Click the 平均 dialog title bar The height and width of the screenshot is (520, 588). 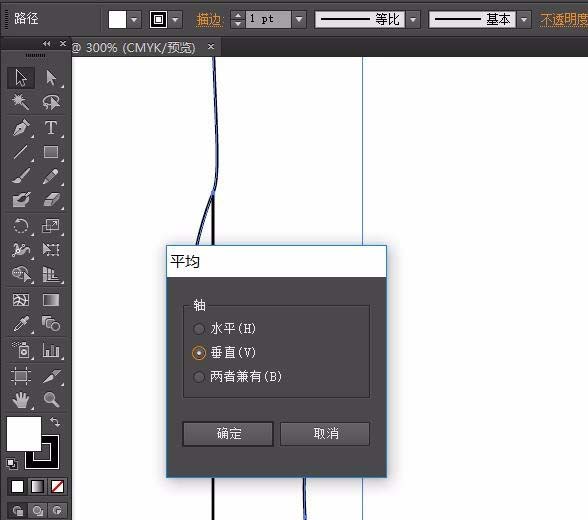276,262
